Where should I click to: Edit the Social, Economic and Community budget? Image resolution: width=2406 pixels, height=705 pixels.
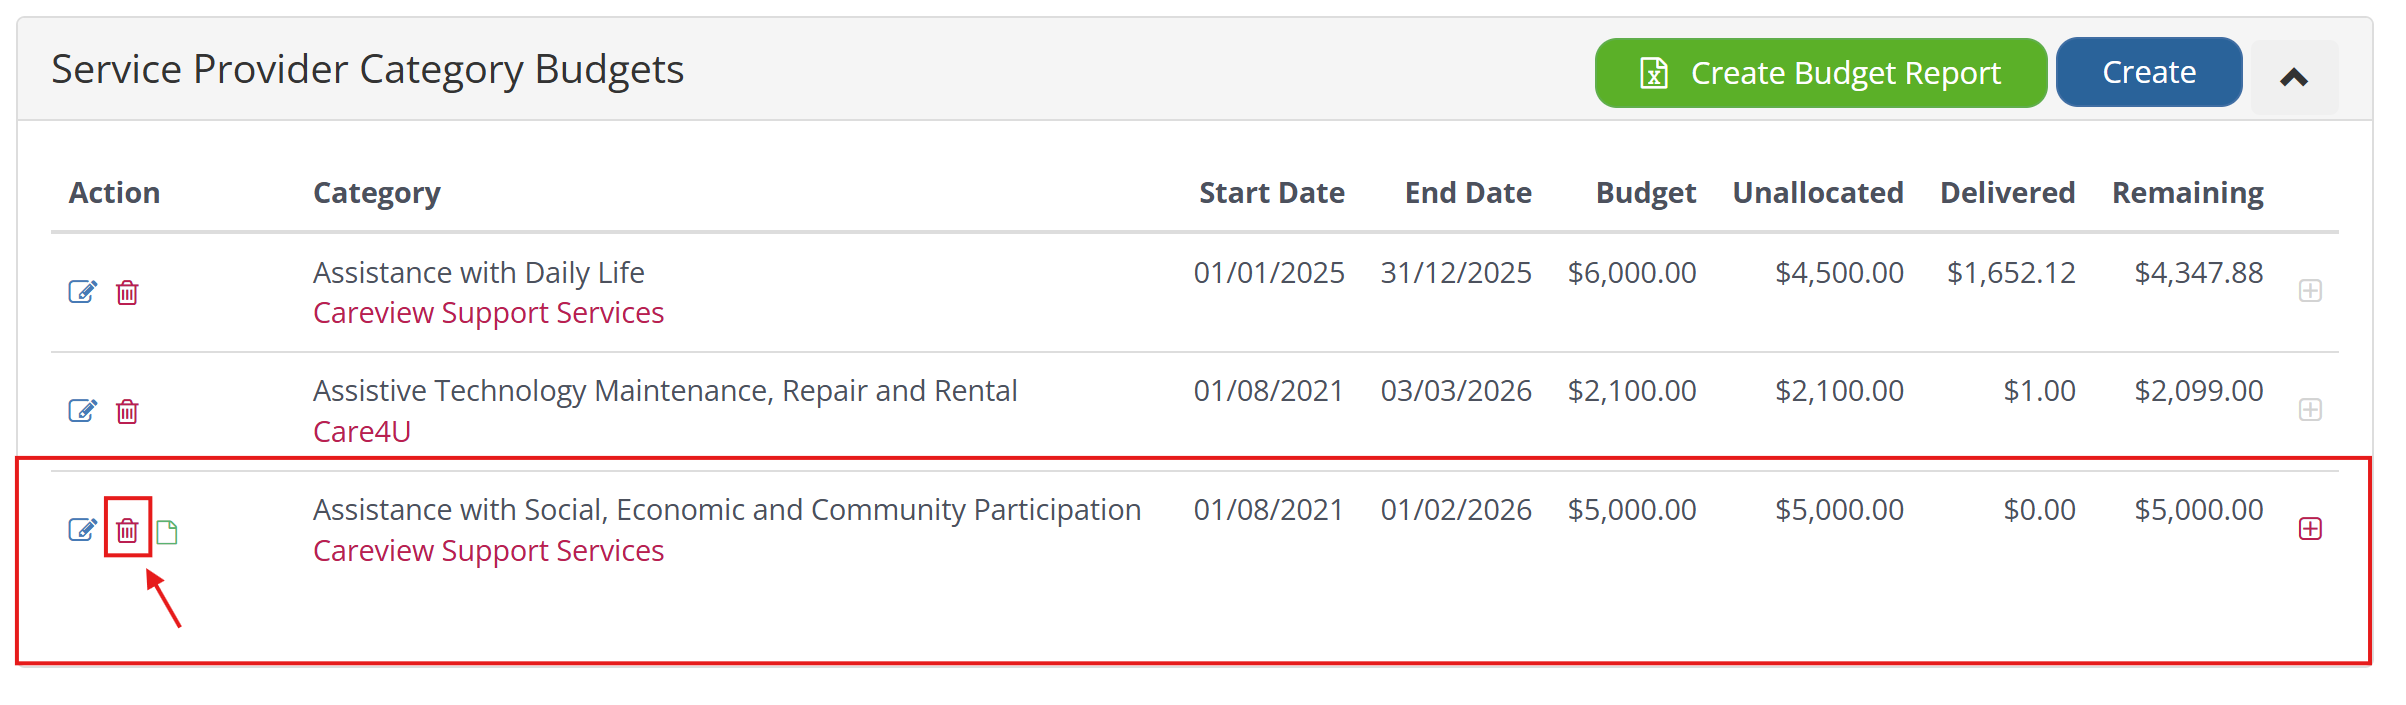point(82,530)
